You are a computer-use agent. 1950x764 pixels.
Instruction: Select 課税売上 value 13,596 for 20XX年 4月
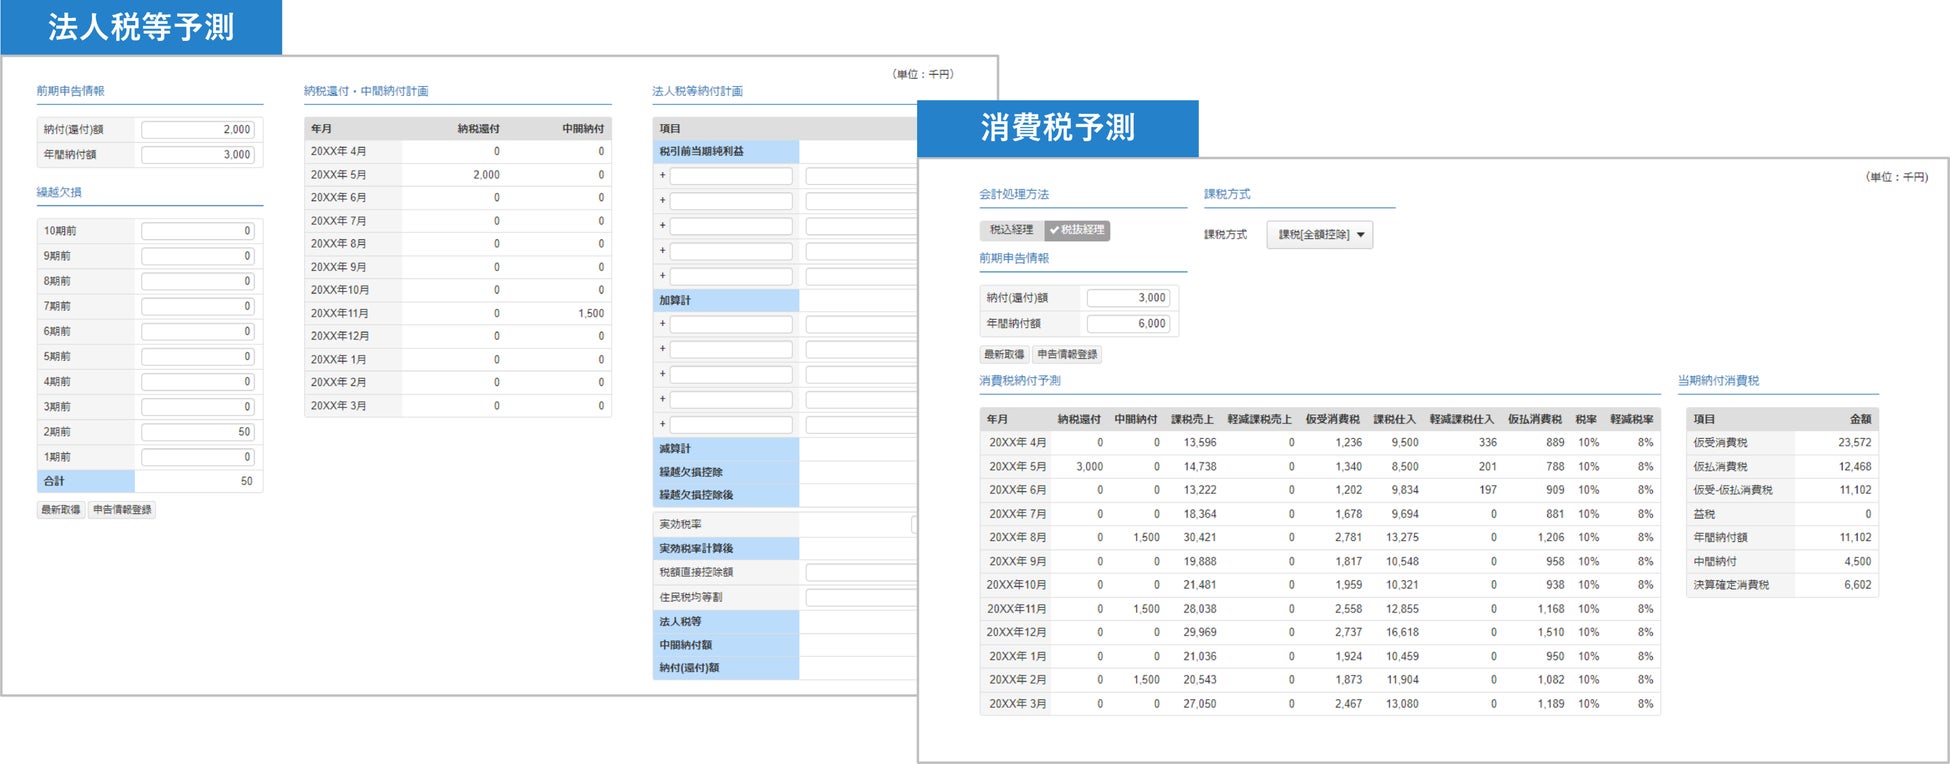click(x=1200, y=443)
